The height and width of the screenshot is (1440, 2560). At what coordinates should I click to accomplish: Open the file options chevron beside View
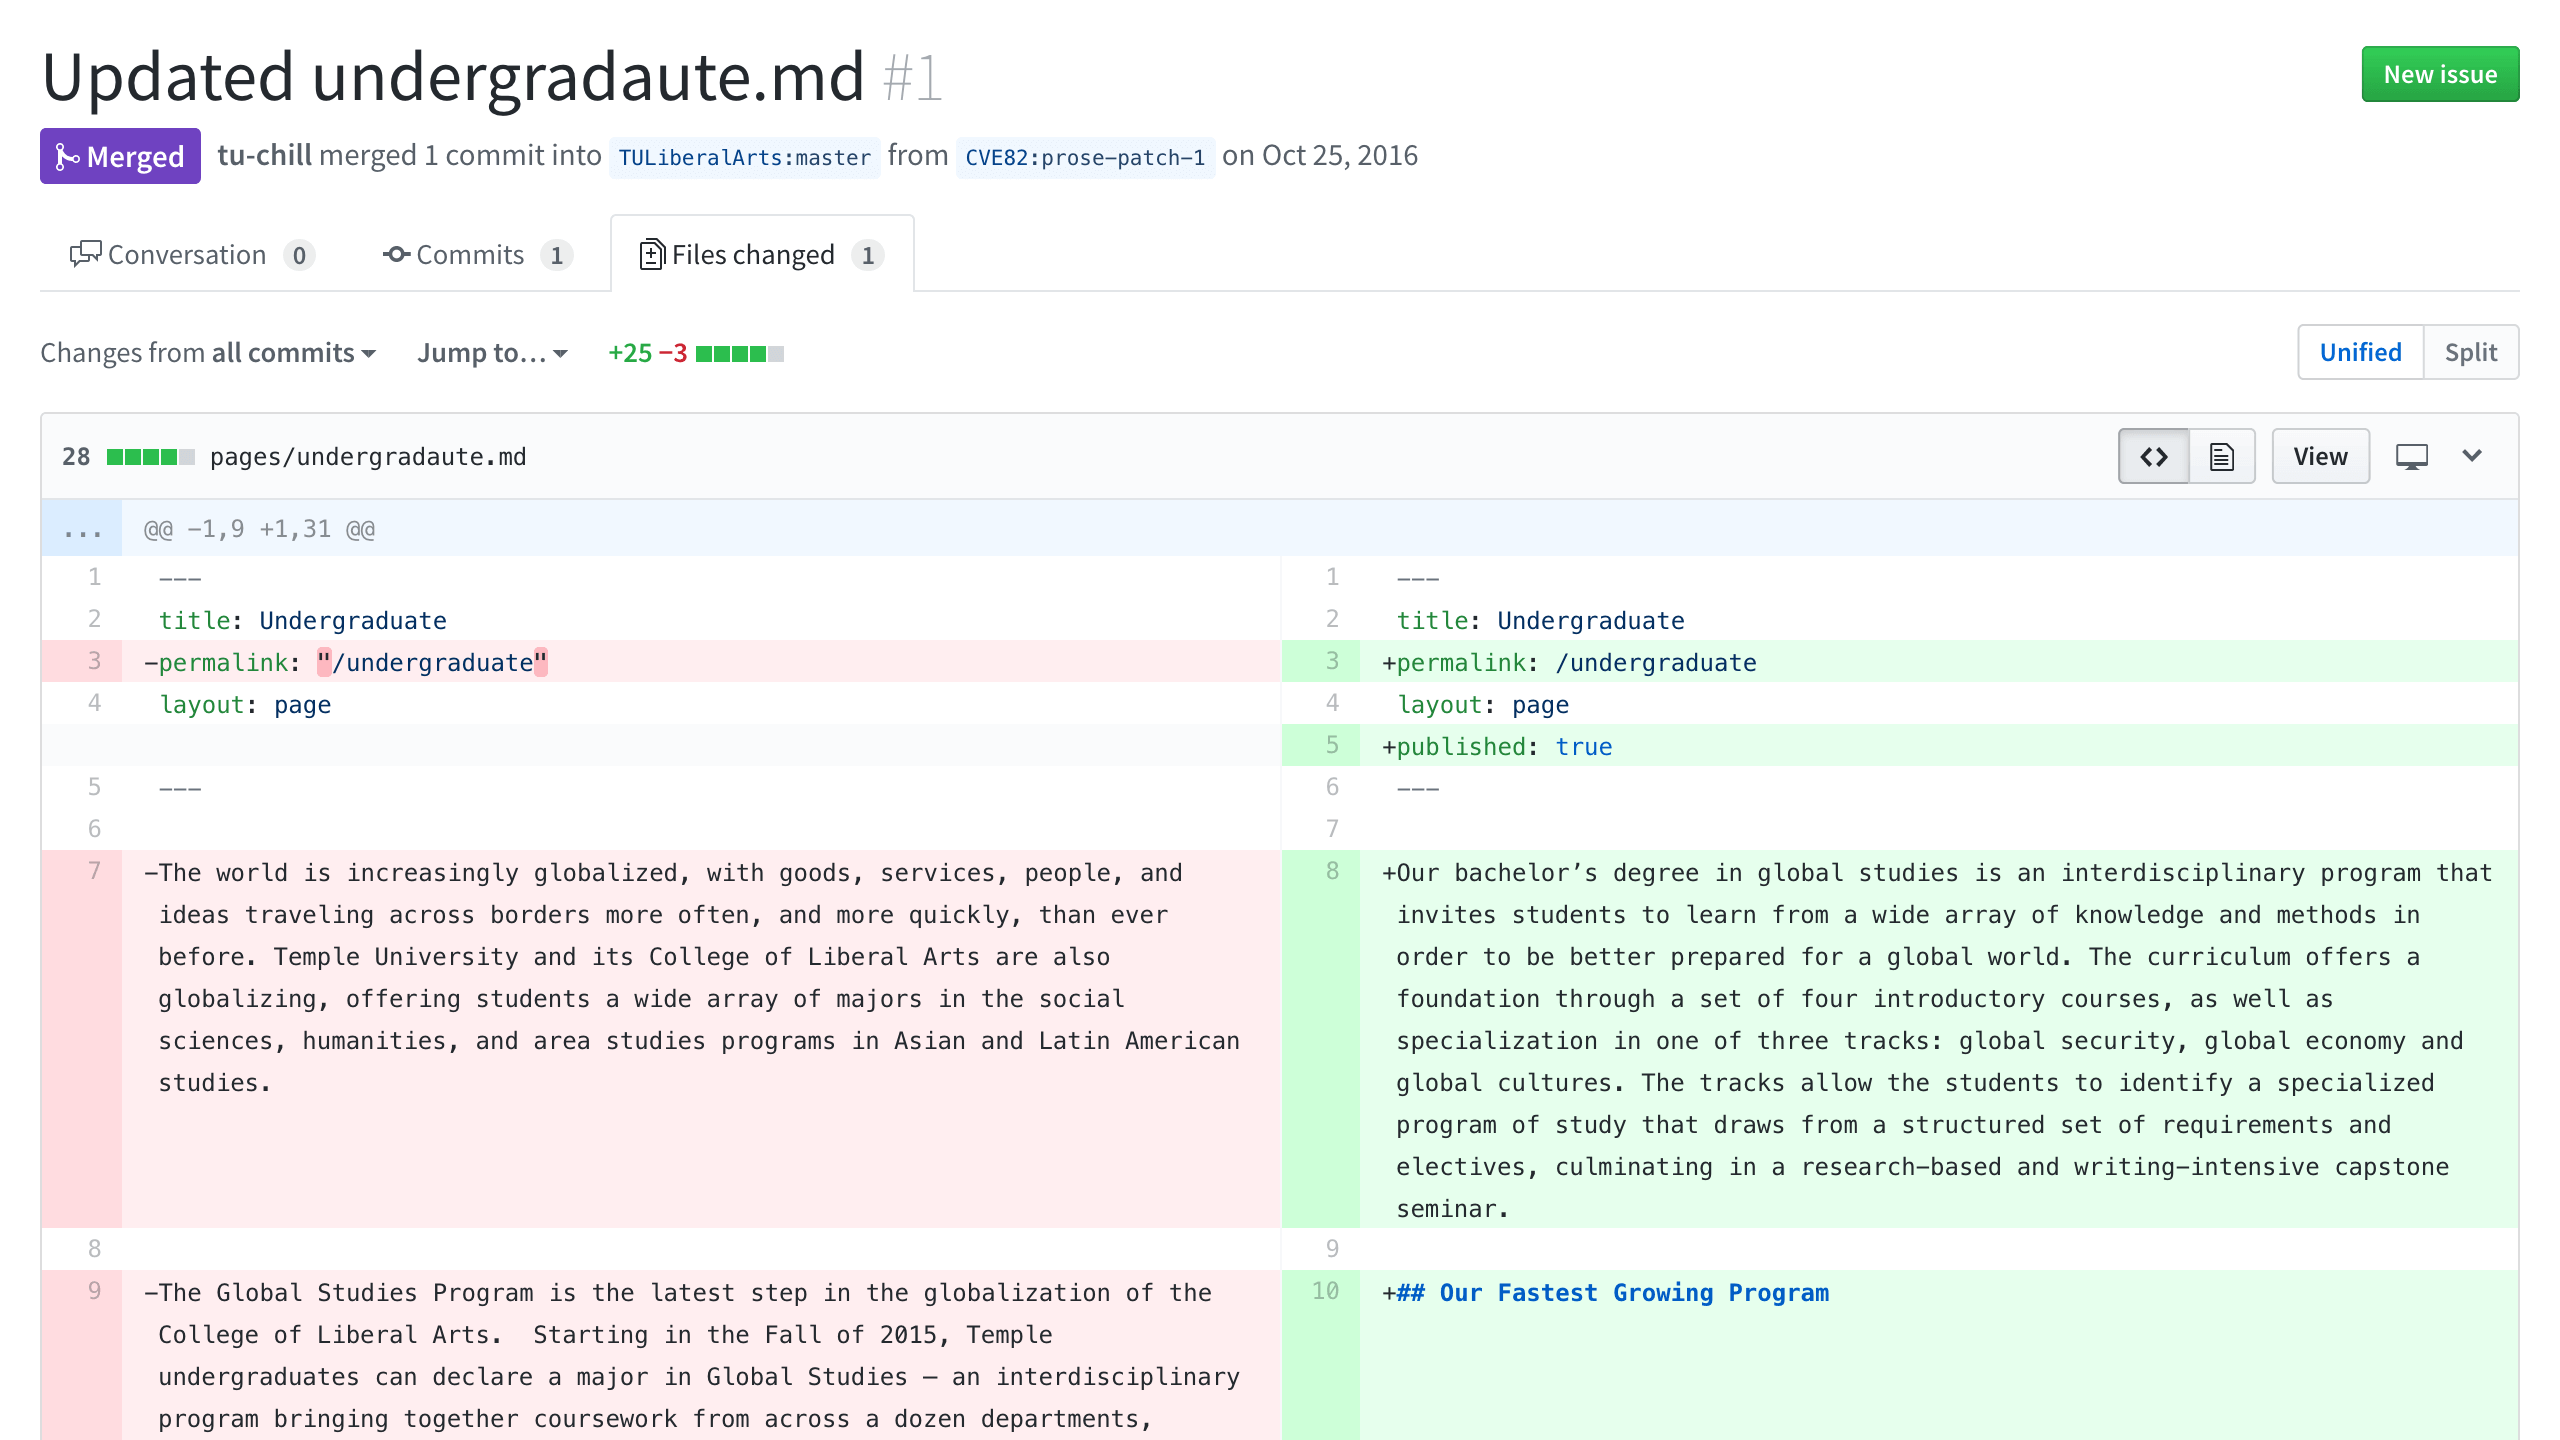tap(2472, 456)
